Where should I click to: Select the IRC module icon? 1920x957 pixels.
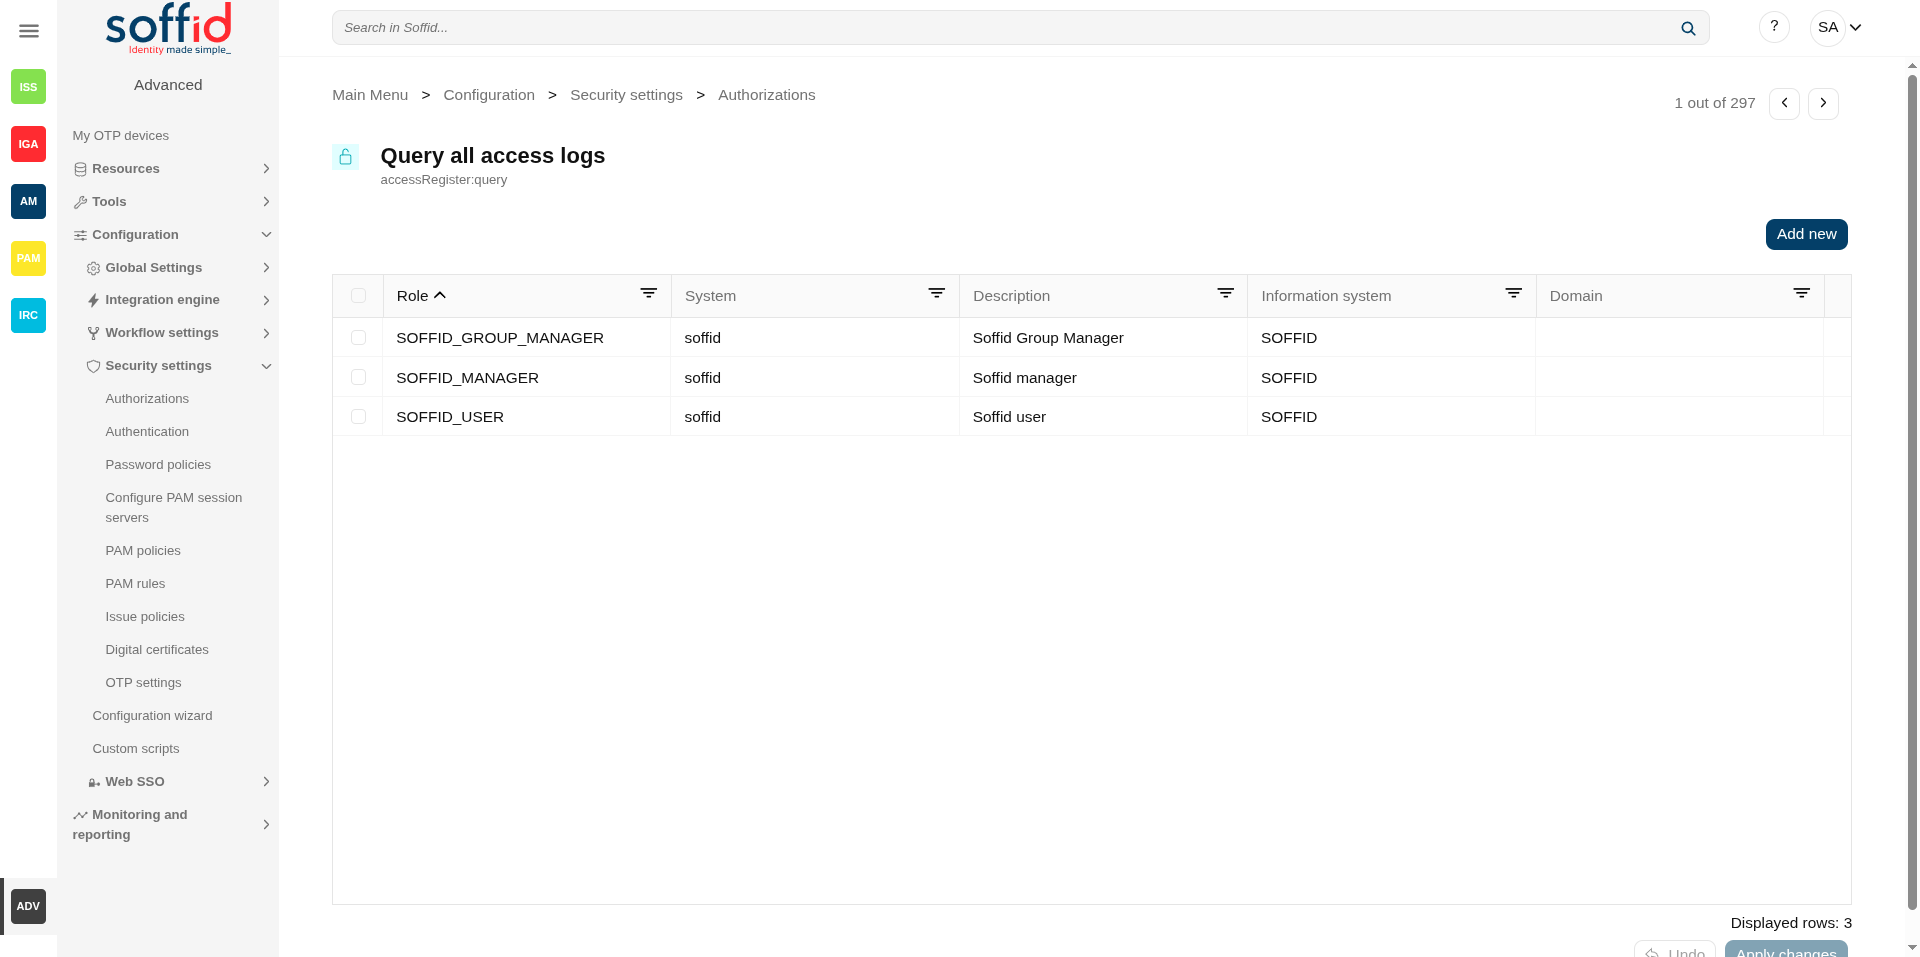click(28, 315)
